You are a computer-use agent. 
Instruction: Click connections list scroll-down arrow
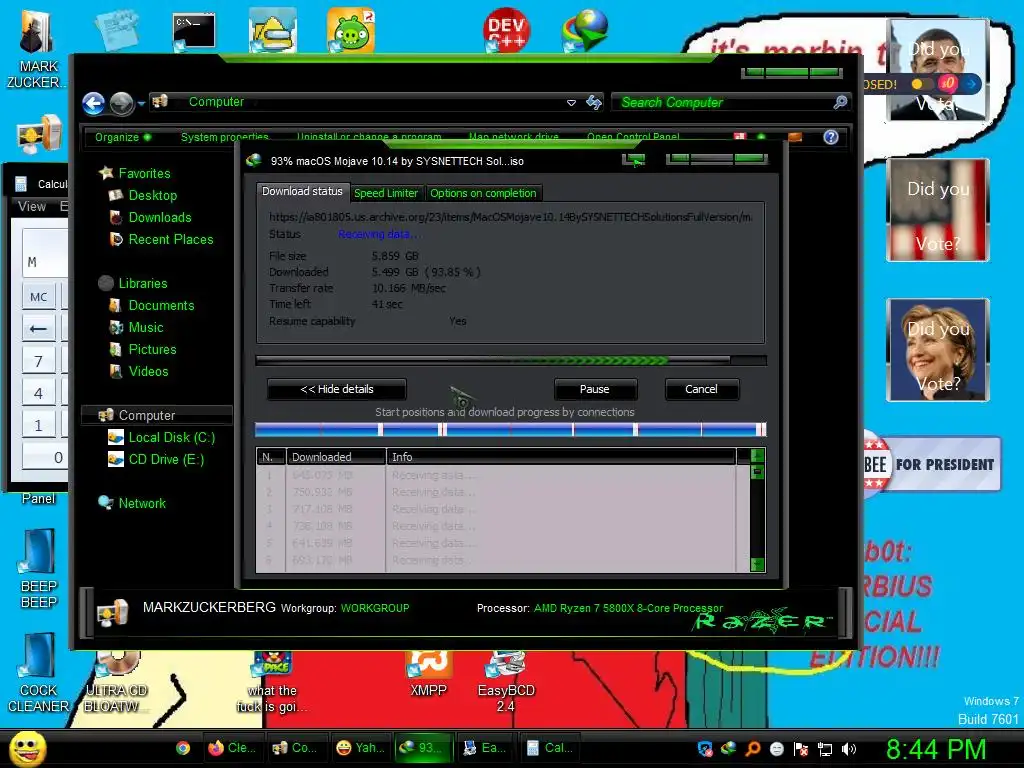point(758,564)
